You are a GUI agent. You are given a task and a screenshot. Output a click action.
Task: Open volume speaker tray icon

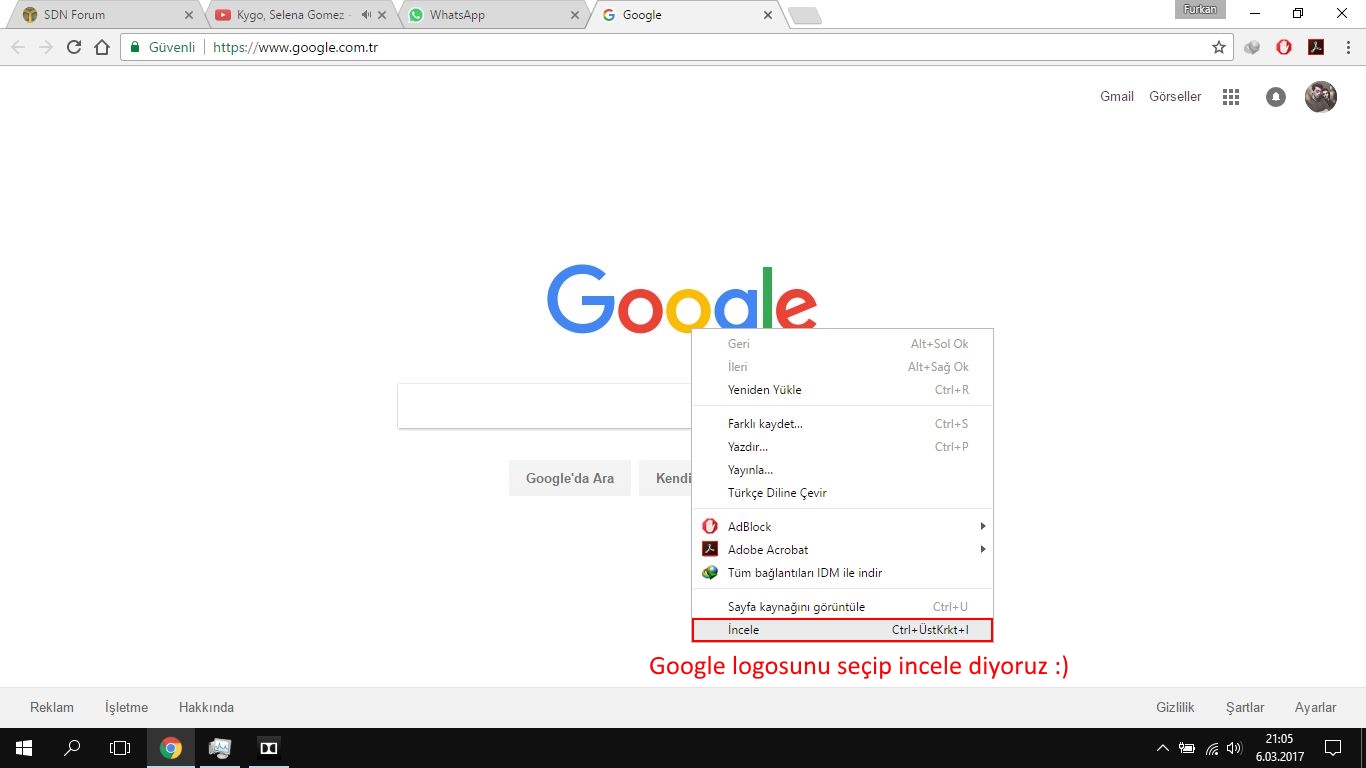pos(1234,748)
